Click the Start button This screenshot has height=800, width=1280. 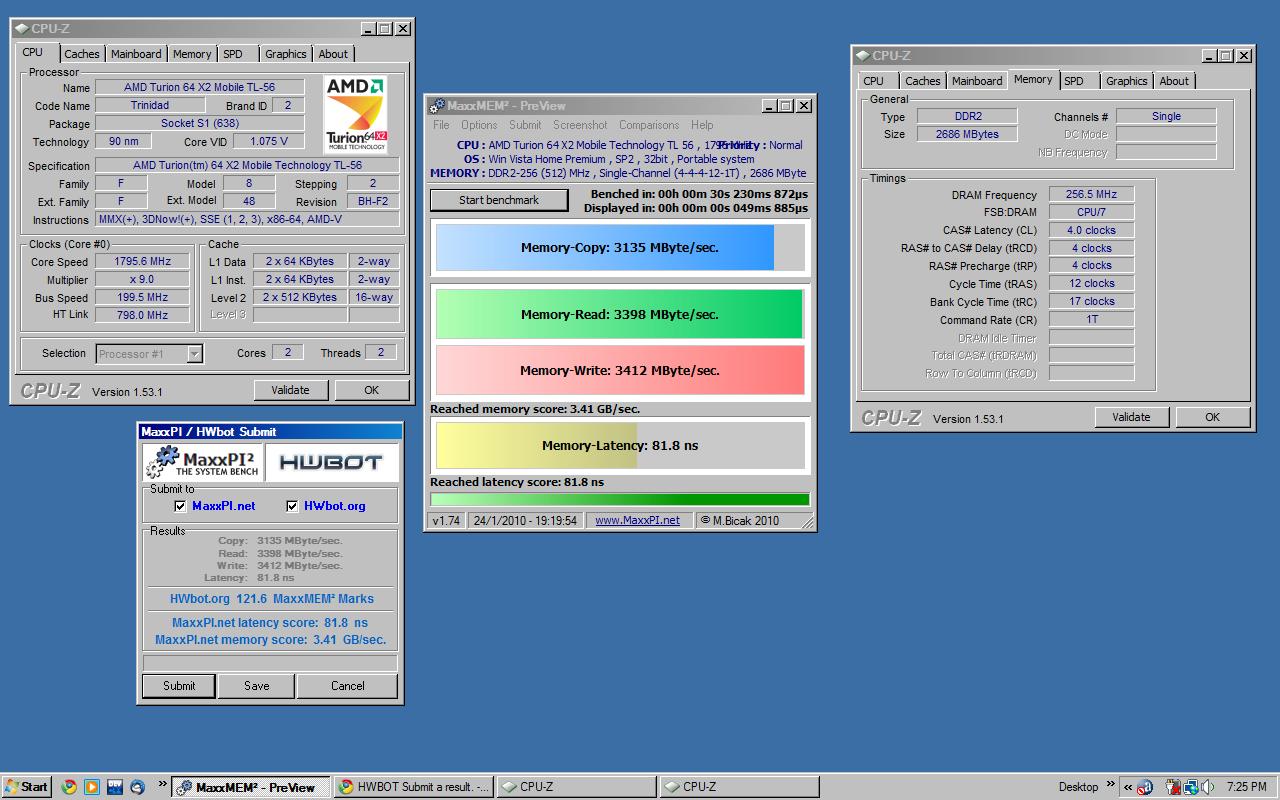26,787
